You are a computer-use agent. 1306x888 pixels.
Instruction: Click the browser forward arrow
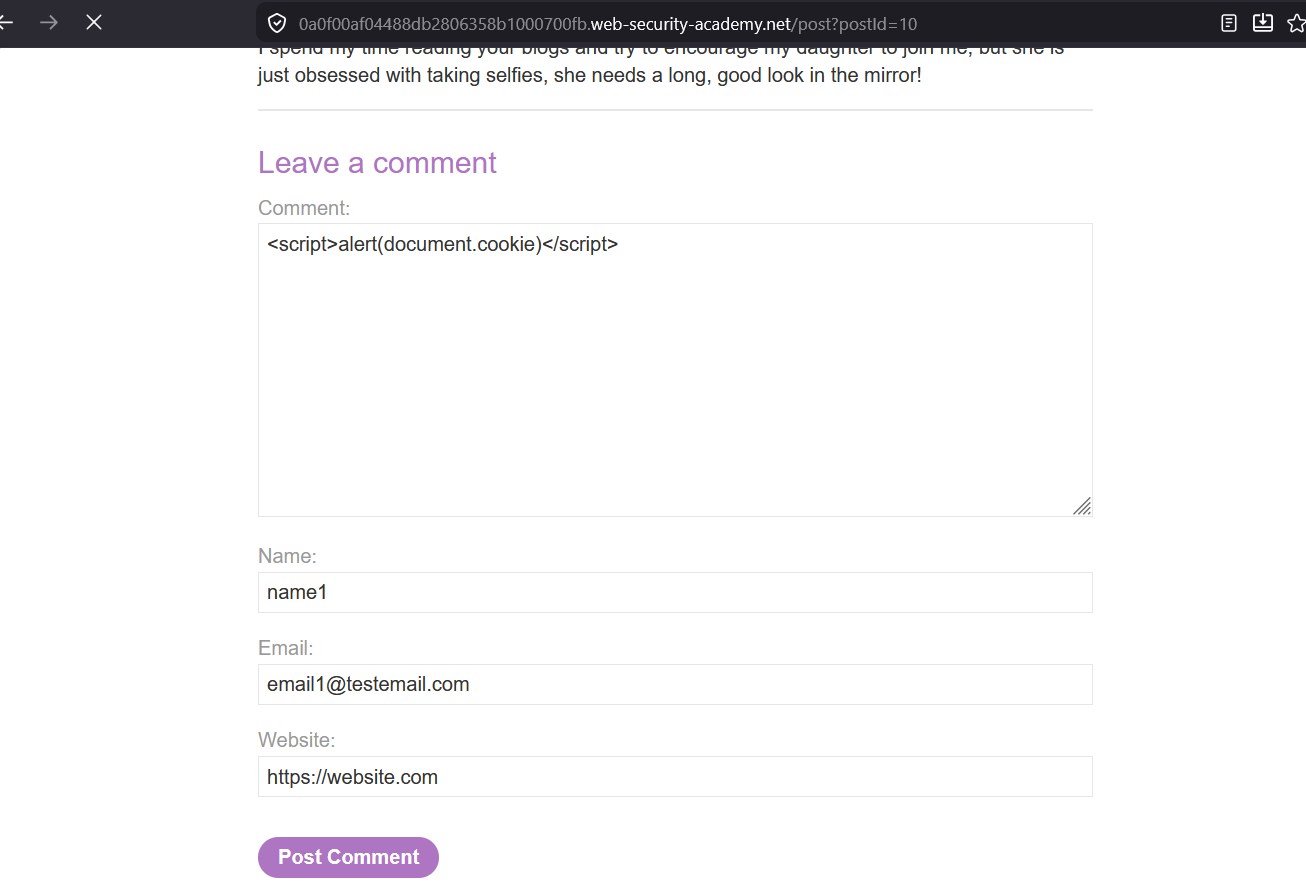click(49, 22)
